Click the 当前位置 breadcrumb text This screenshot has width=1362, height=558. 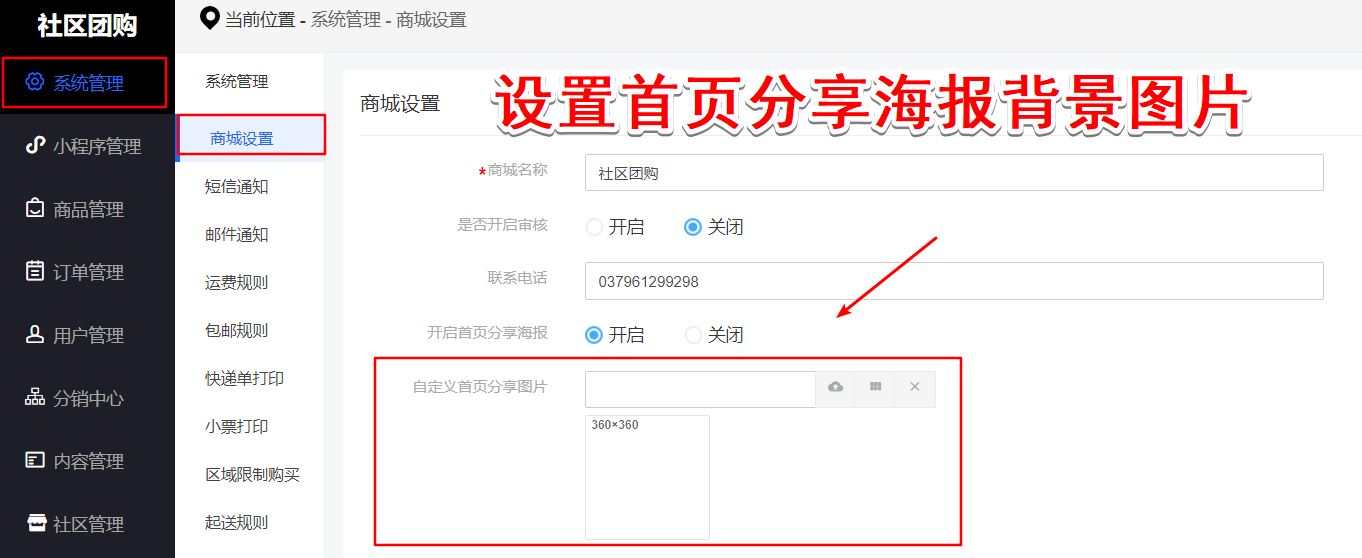(261, 19)
